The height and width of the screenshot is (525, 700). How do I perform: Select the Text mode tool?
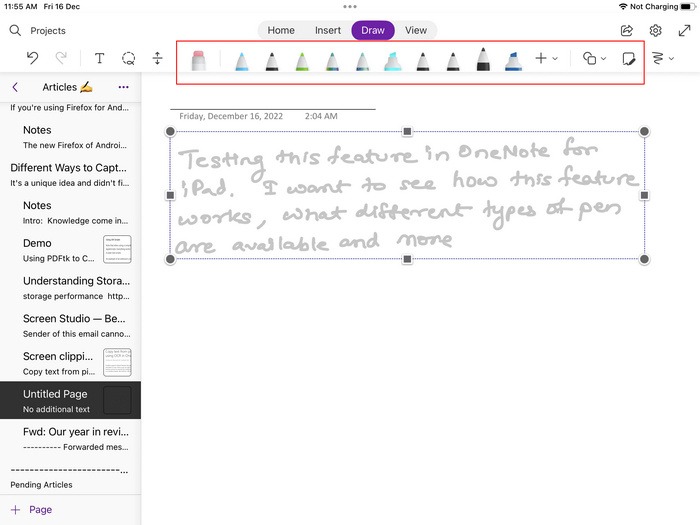tap(100, 58)
